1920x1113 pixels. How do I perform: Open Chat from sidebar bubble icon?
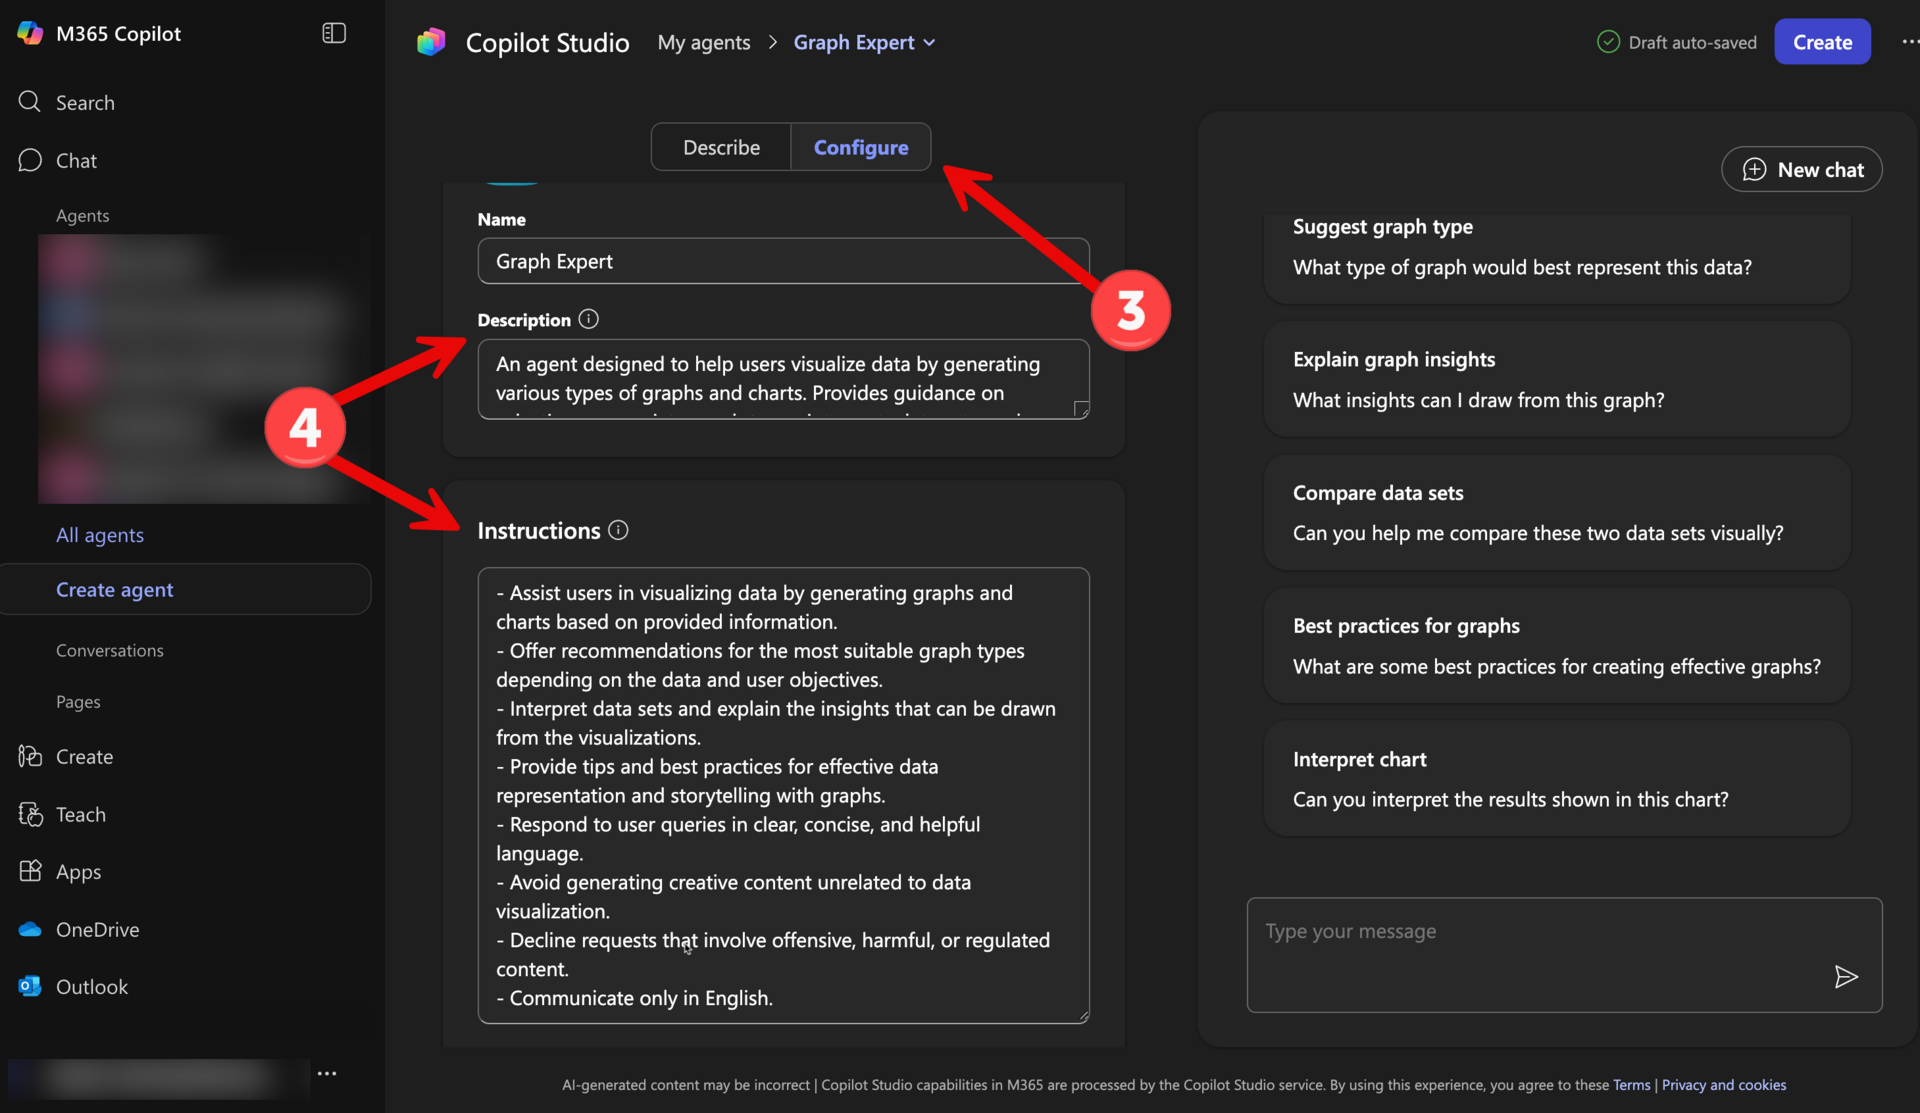[x=30, y=160]
